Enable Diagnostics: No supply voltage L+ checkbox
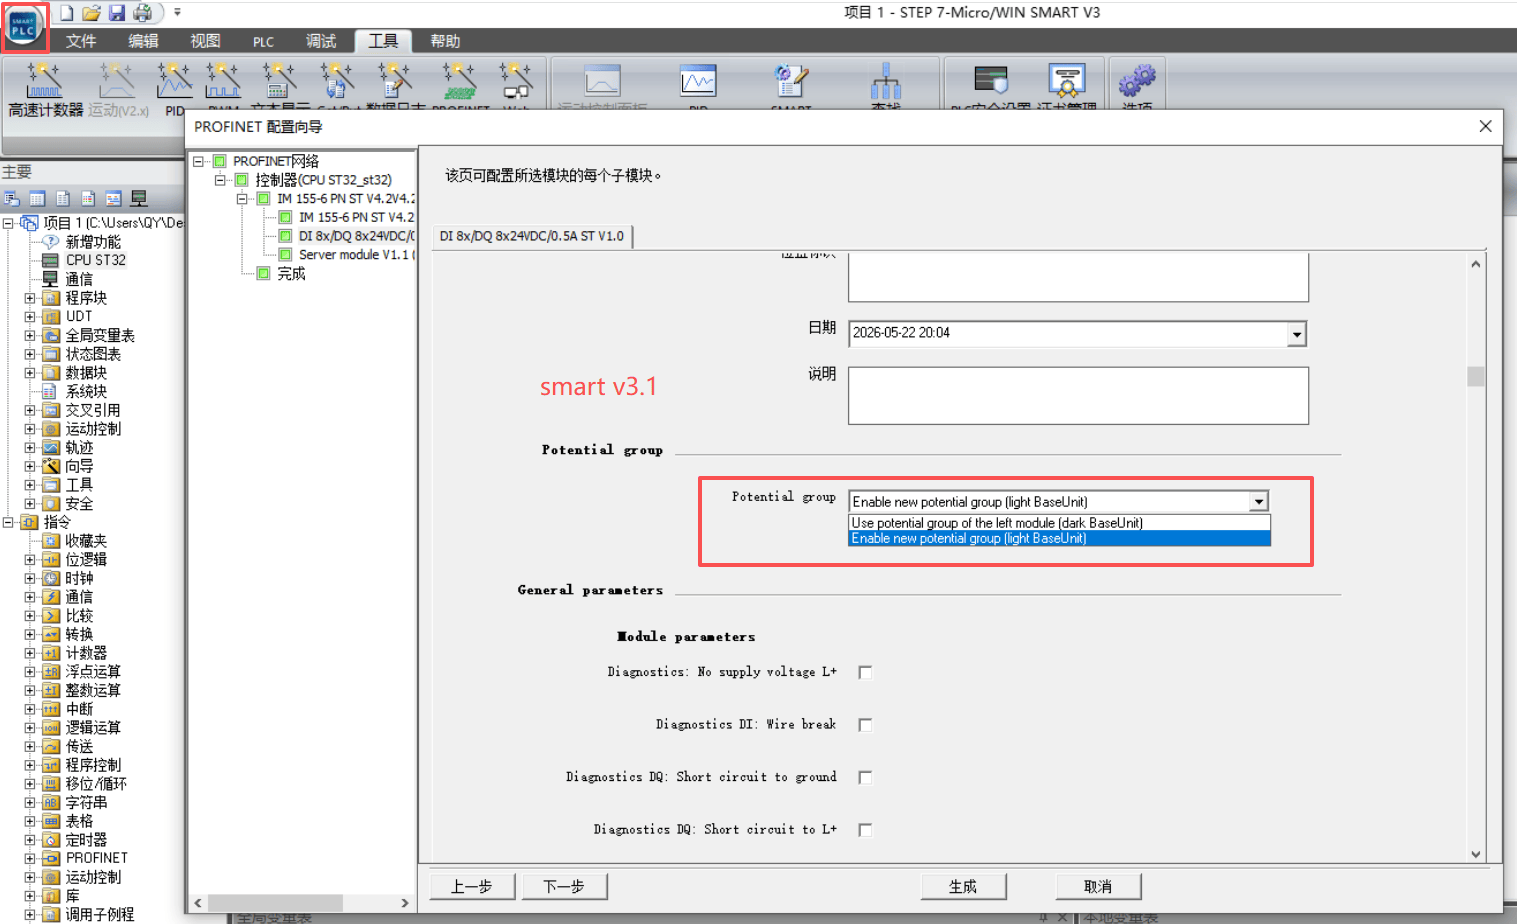The width and height of the screenshot is (1517, 924). pos(865,673)
